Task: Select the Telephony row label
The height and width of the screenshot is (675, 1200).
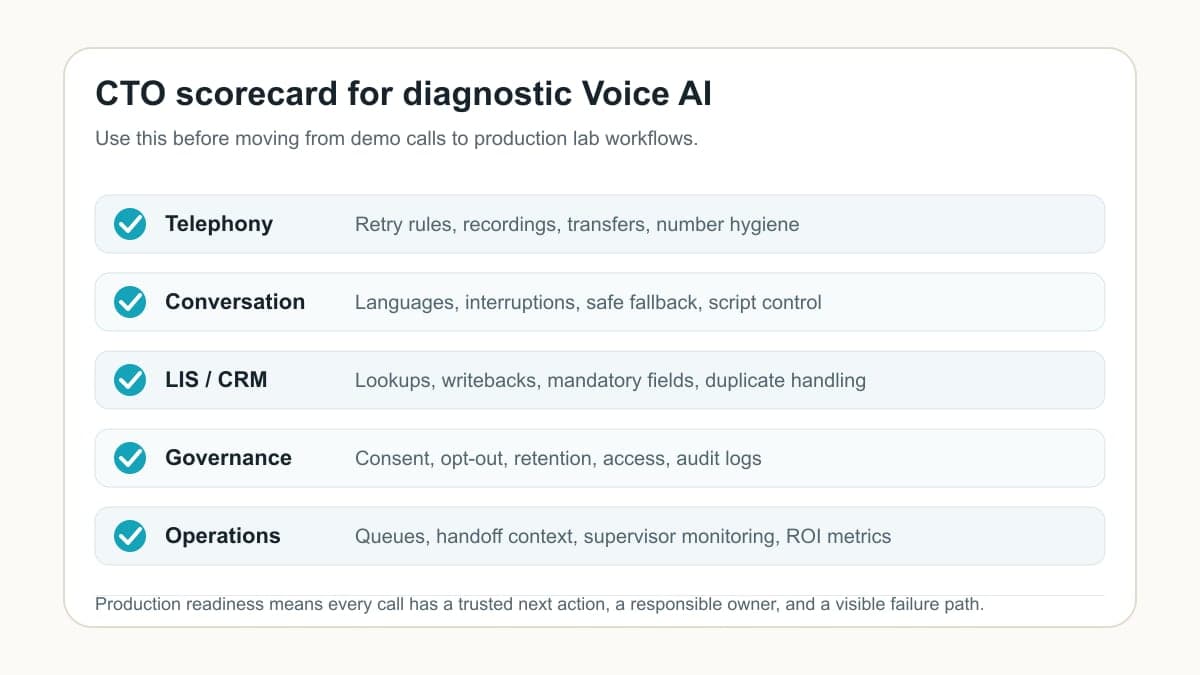Action: (x=219, y=224)
